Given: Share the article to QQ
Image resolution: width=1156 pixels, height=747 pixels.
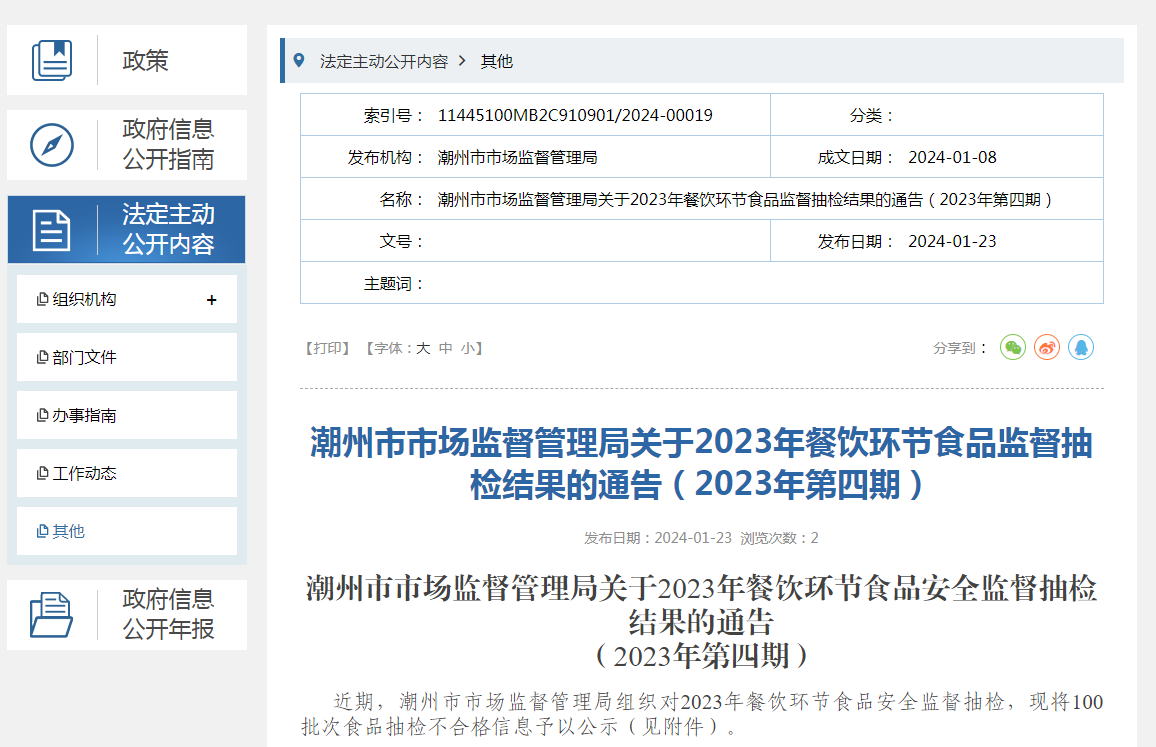Looking at the screenshot, I should pyautogui.click(x=1081, y=348).
